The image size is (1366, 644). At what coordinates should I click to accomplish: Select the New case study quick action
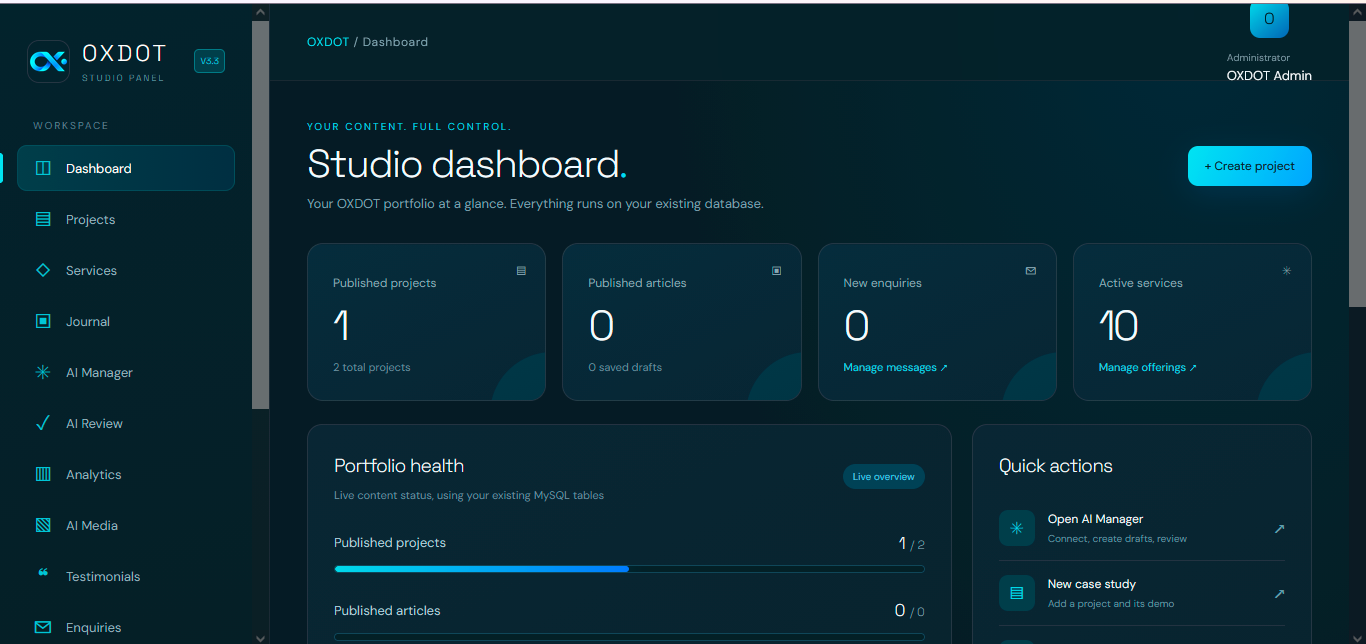1141,593
